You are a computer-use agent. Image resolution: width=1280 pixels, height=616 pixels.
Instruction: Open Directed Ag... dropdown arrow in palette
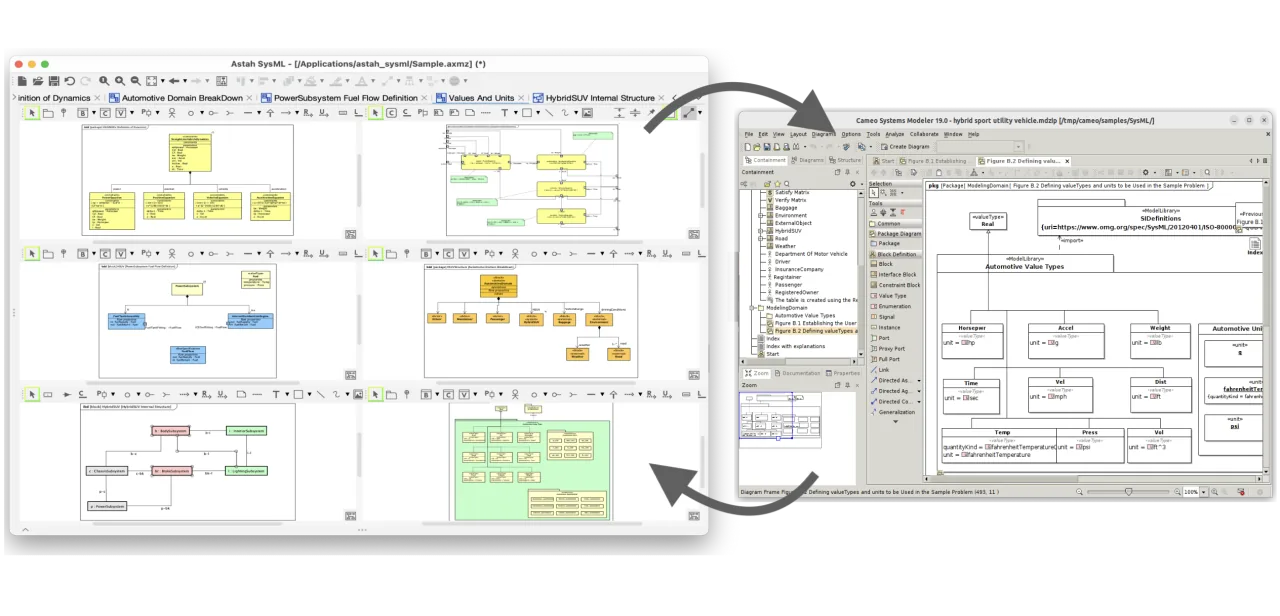(919, 391)
